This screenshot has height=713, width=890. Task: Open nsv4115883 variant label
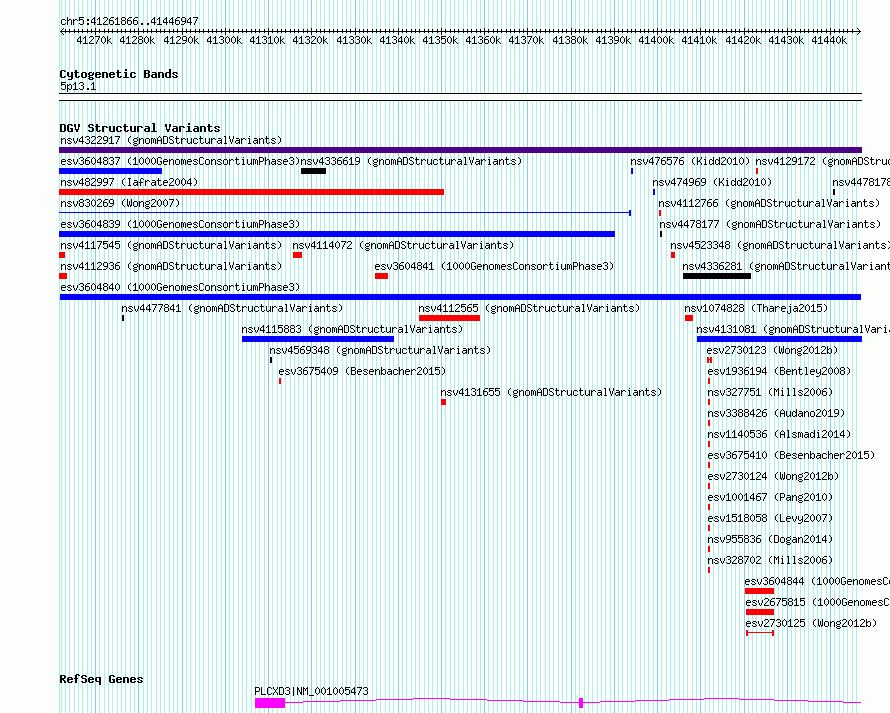point(352,329)
